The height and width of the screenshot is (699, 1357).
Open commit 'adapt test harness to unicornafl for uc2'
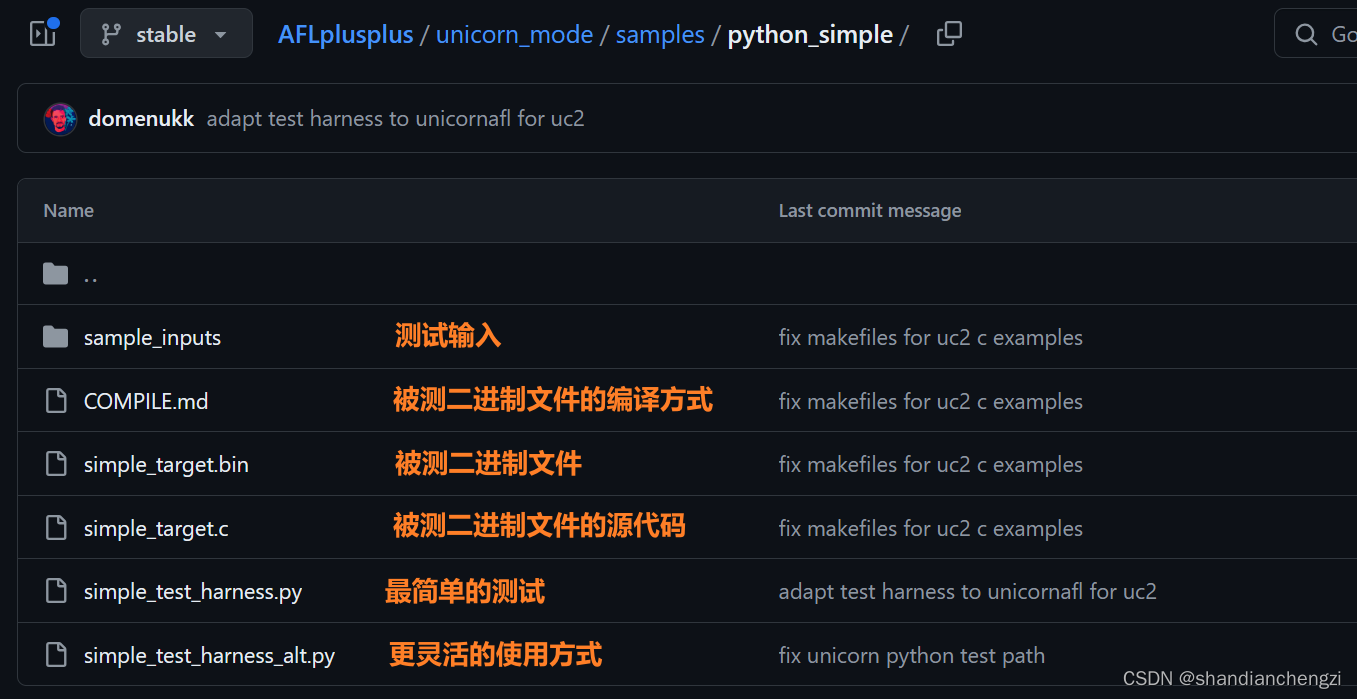[395, 118]
